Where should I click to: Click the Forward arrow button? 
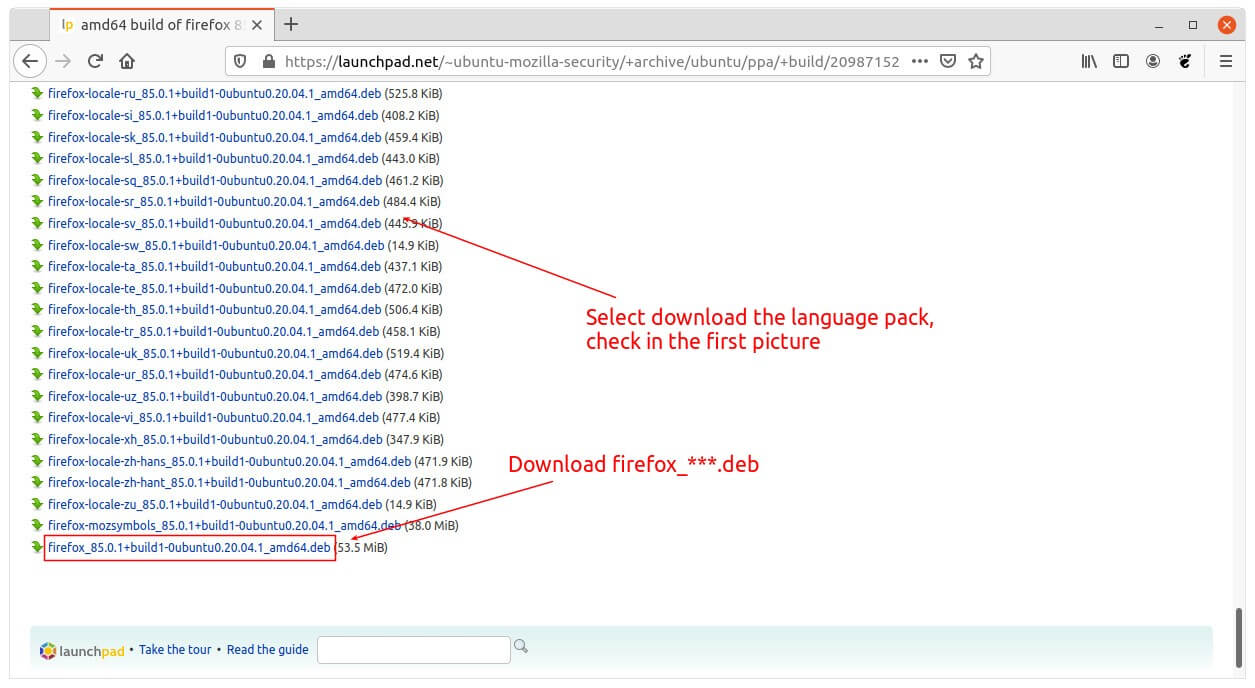click(x=63, y=61)
